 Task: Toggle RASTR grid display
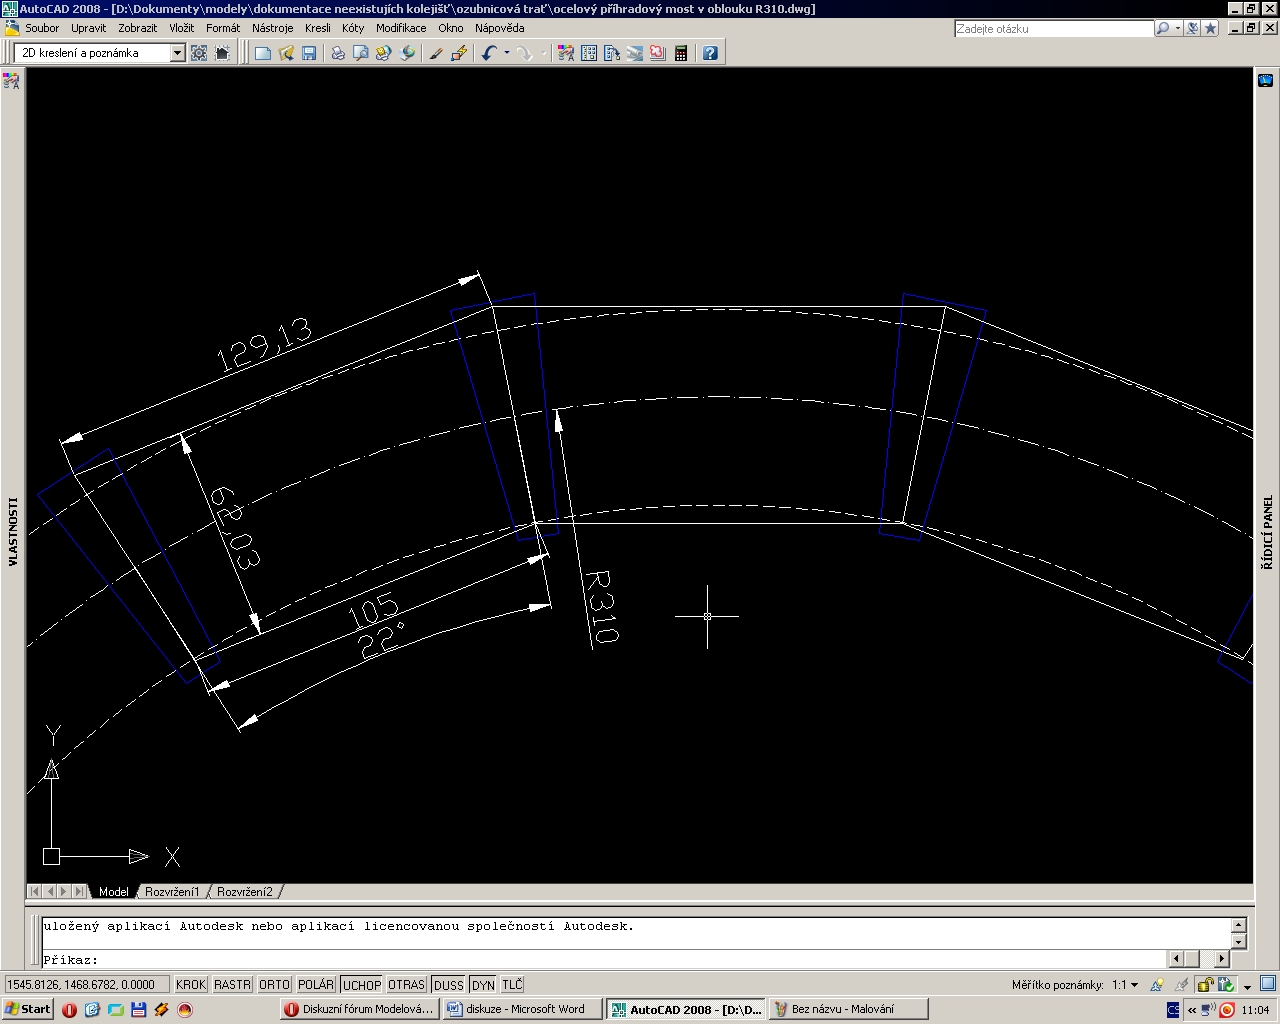click(232, 985)
